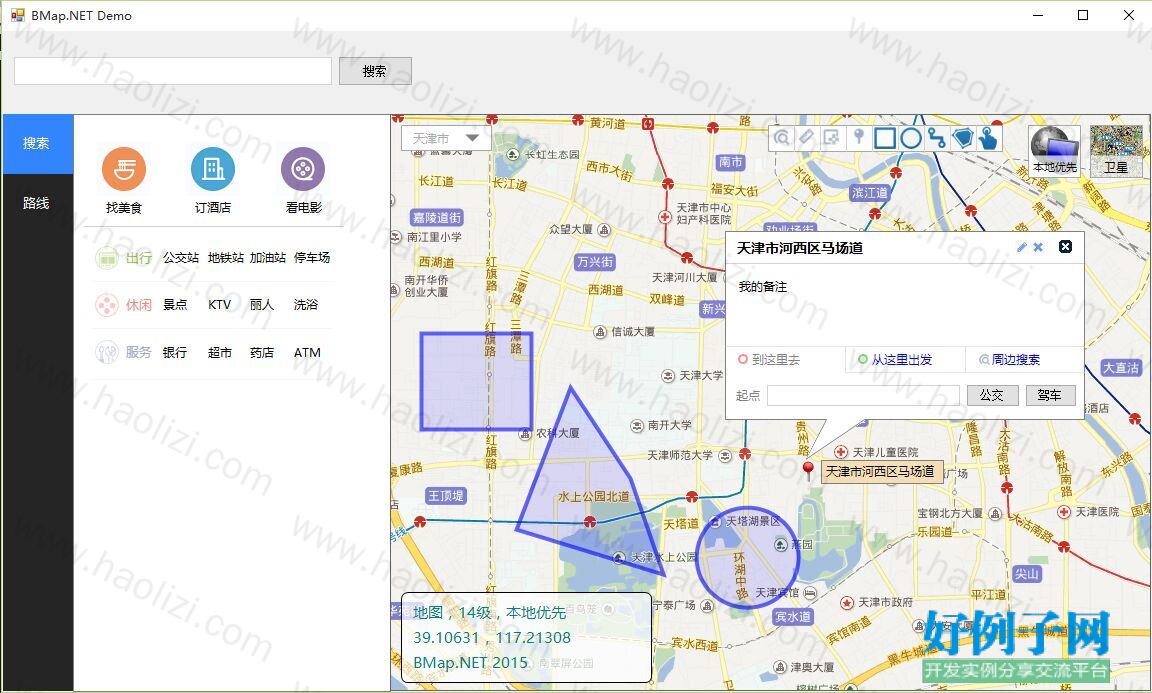Select the region zoom tool on map toolbar
Image resolution: width=1152 pixels, height=693 pixels.
click(x=832, y=137)
